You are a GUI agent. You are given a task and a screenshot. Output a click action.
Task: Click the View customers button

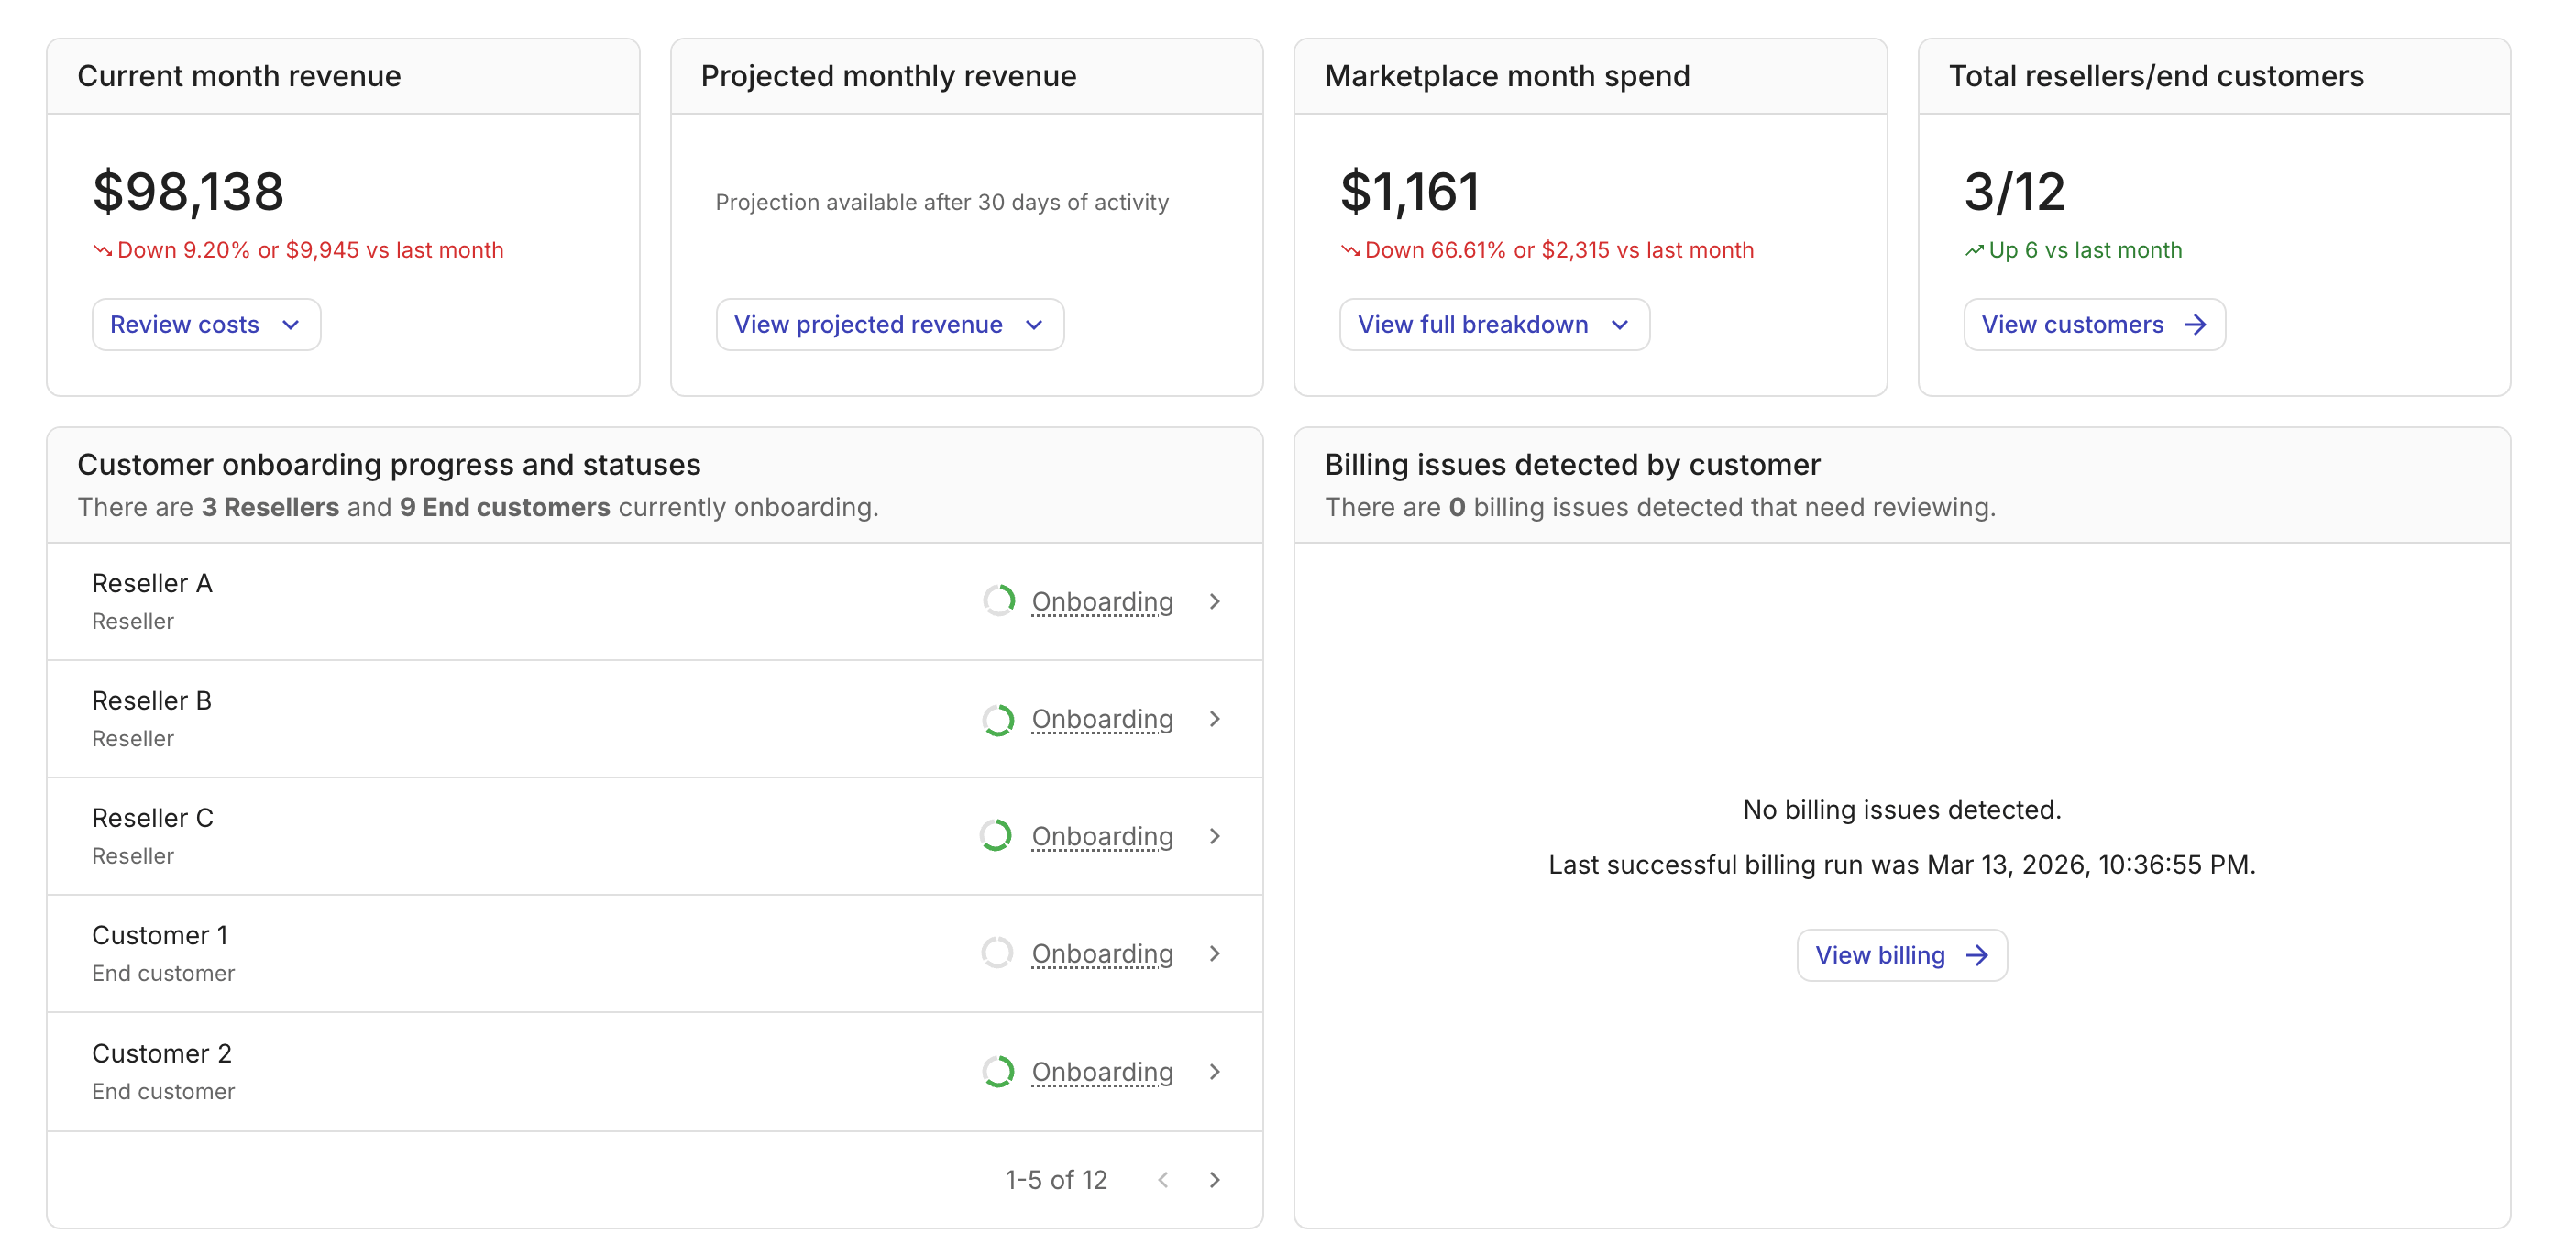(x=2093, y=324)
